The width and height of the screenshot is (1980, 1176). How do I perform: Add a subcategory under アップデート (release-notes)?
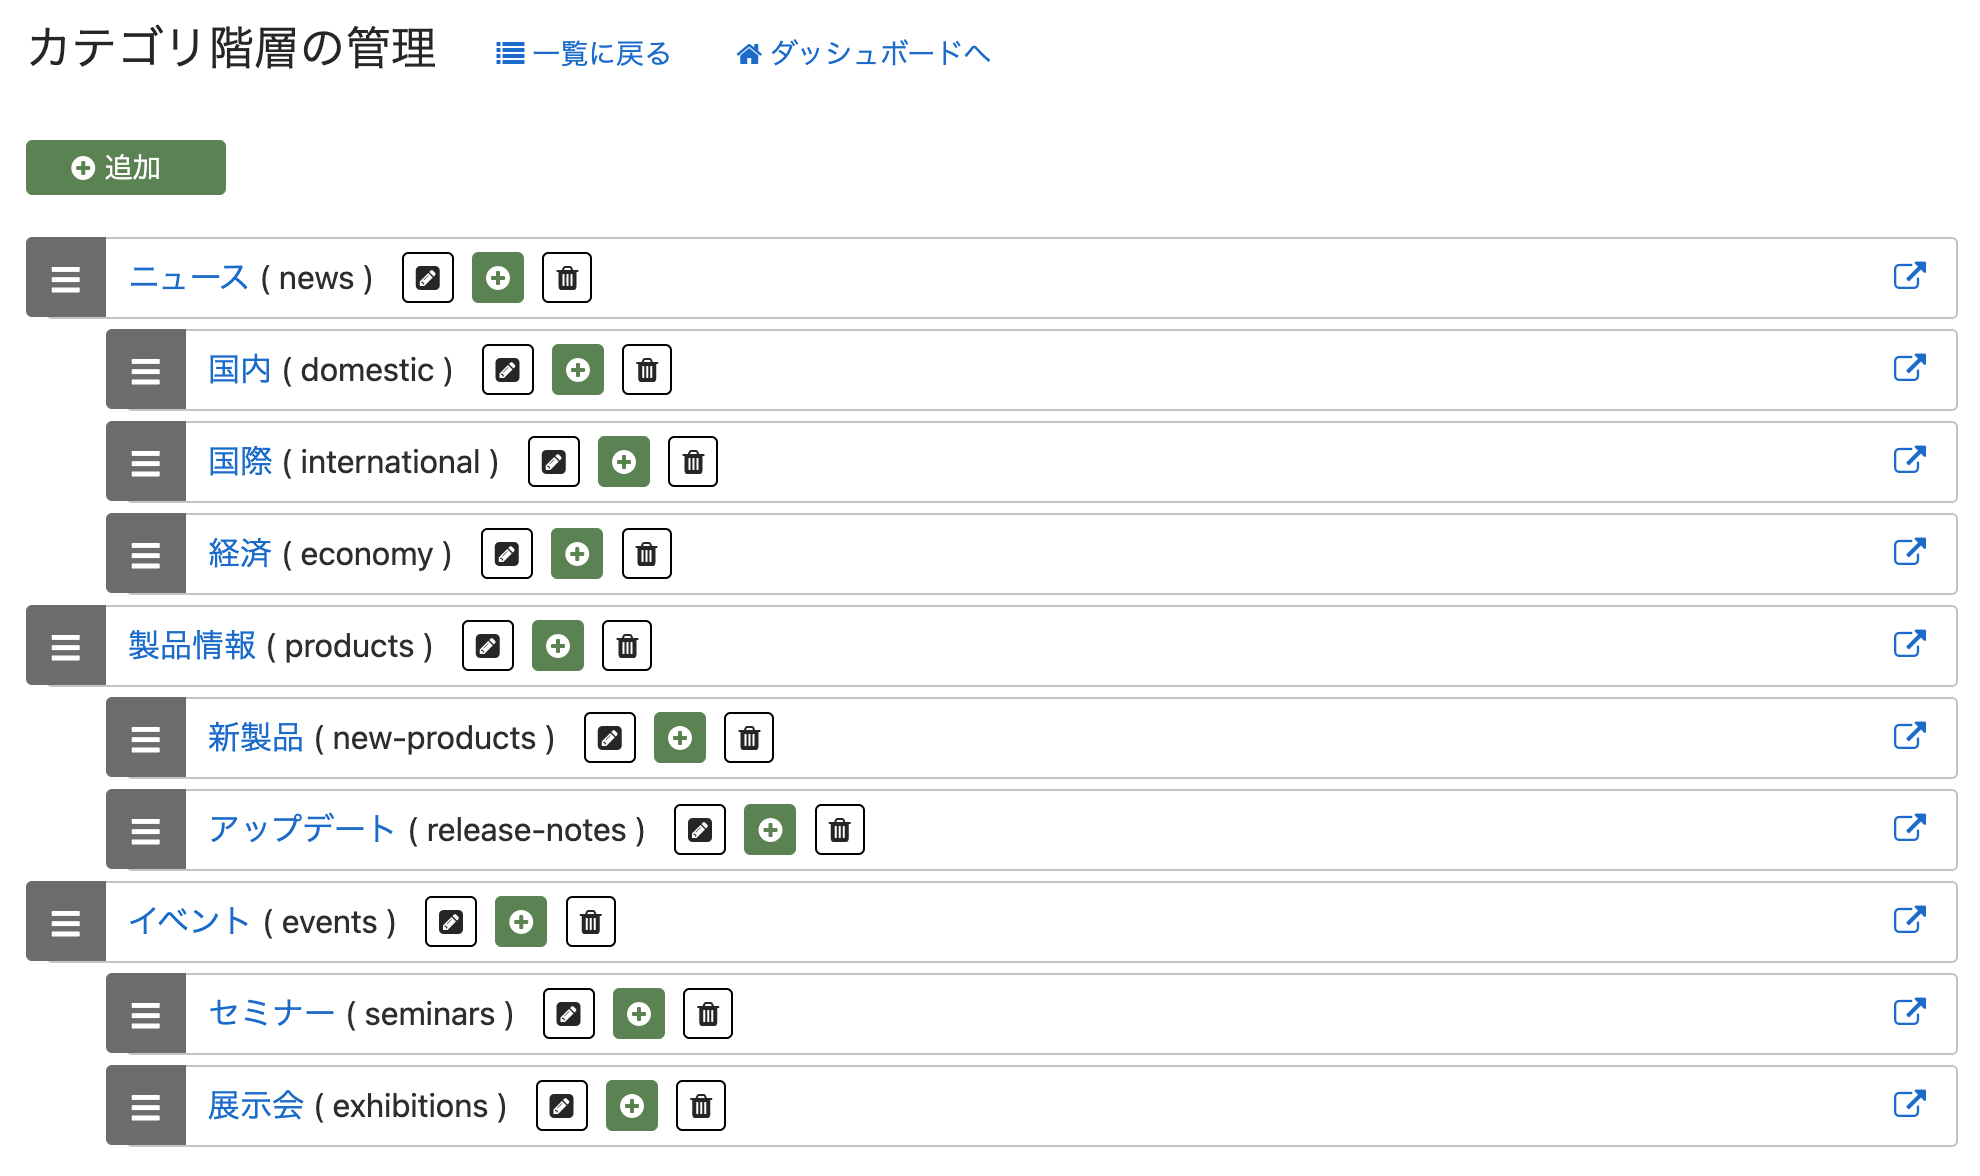(x=770, y=830)
